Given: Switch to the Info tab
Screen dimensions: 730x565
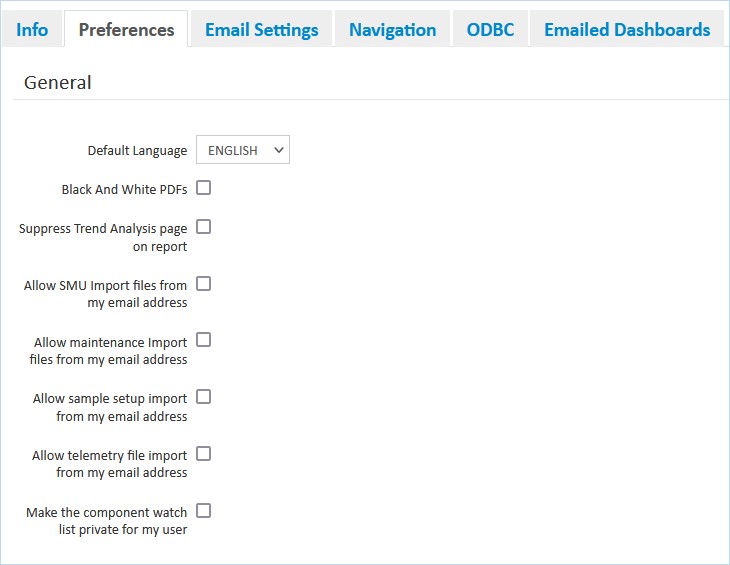Looking at the screenshot, I should [x=32, y=30].
